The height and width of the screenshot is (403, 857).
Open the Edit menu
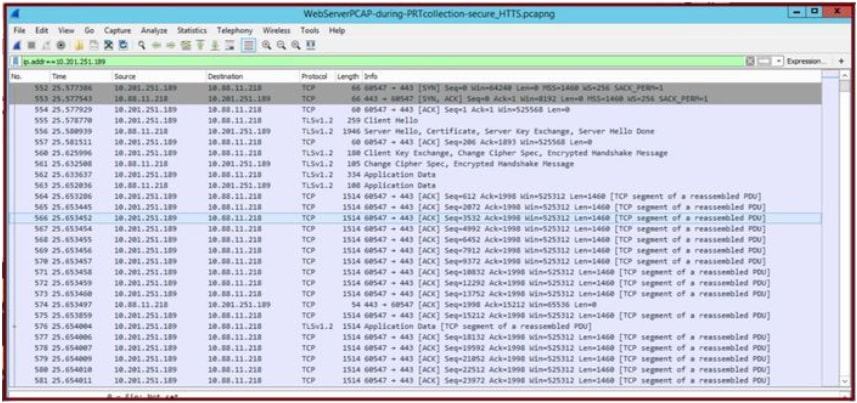[x=42, y=31]
